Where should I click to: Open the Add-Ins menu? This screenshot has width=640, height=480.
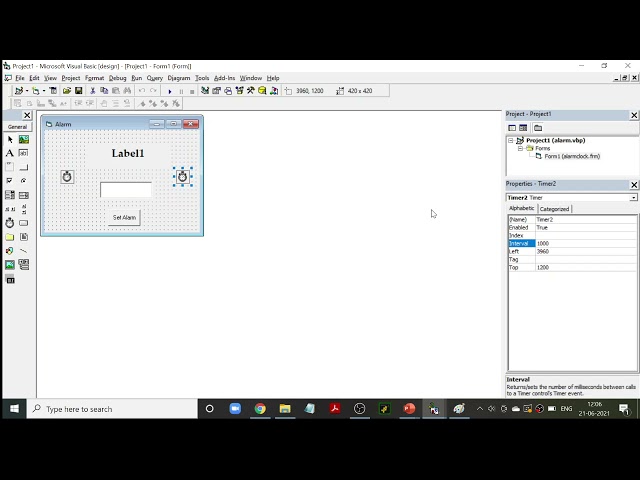[x=224, y=78]
